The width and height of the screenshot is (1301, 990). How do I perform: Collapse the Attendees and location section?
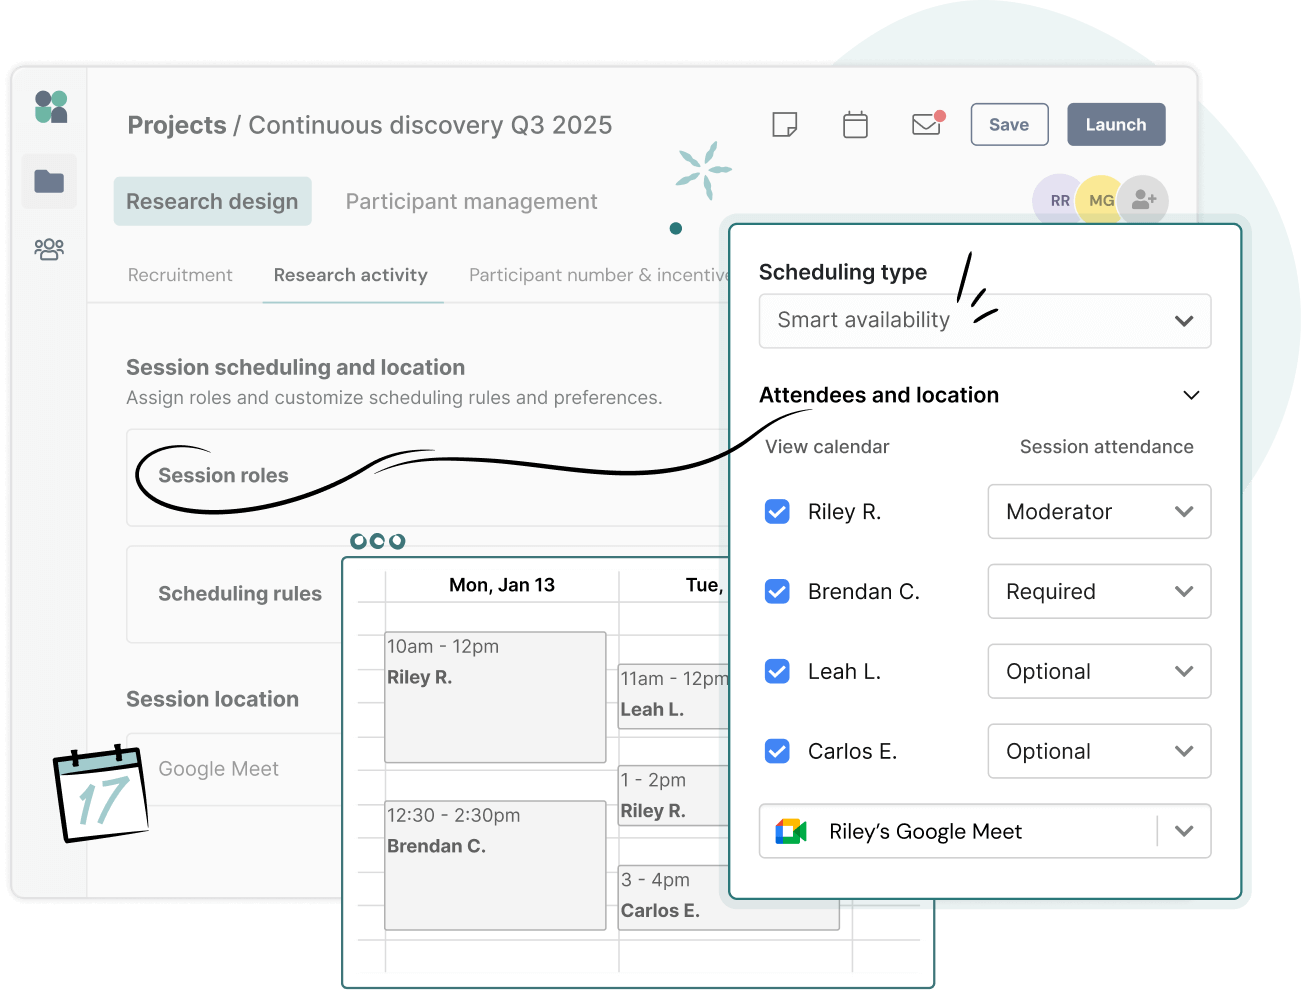[1190, 395]
